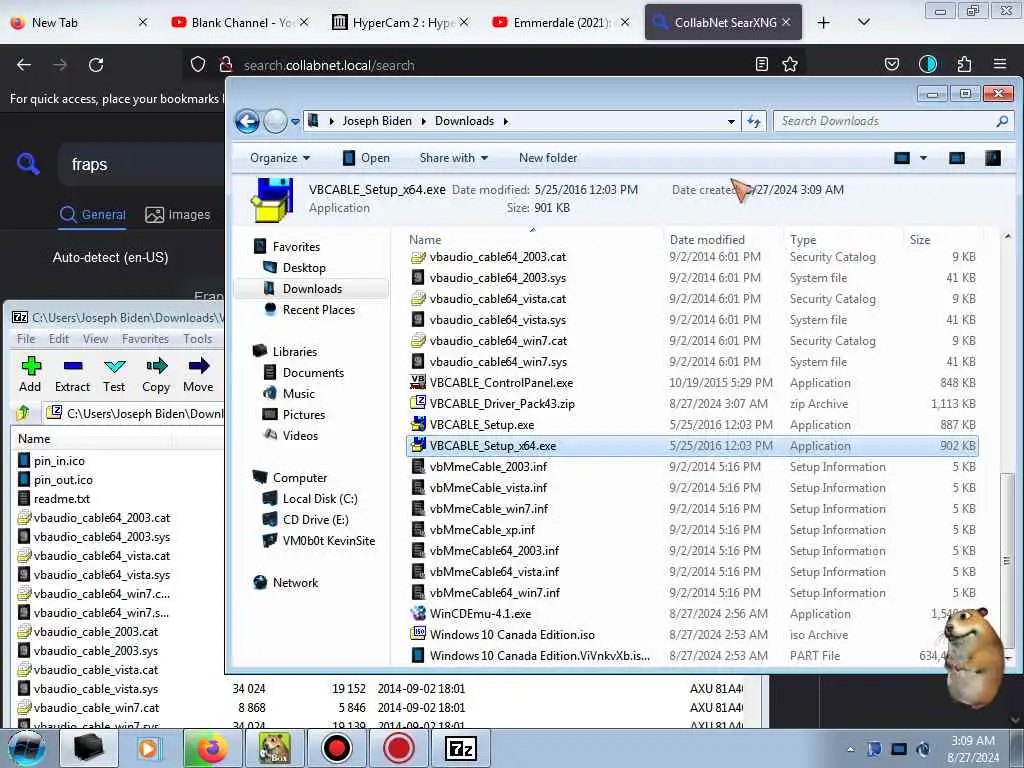This screenshot has height=768, width=1024.
Task: Click Open button in Explorer toolbar
Action: click(366, 158)
